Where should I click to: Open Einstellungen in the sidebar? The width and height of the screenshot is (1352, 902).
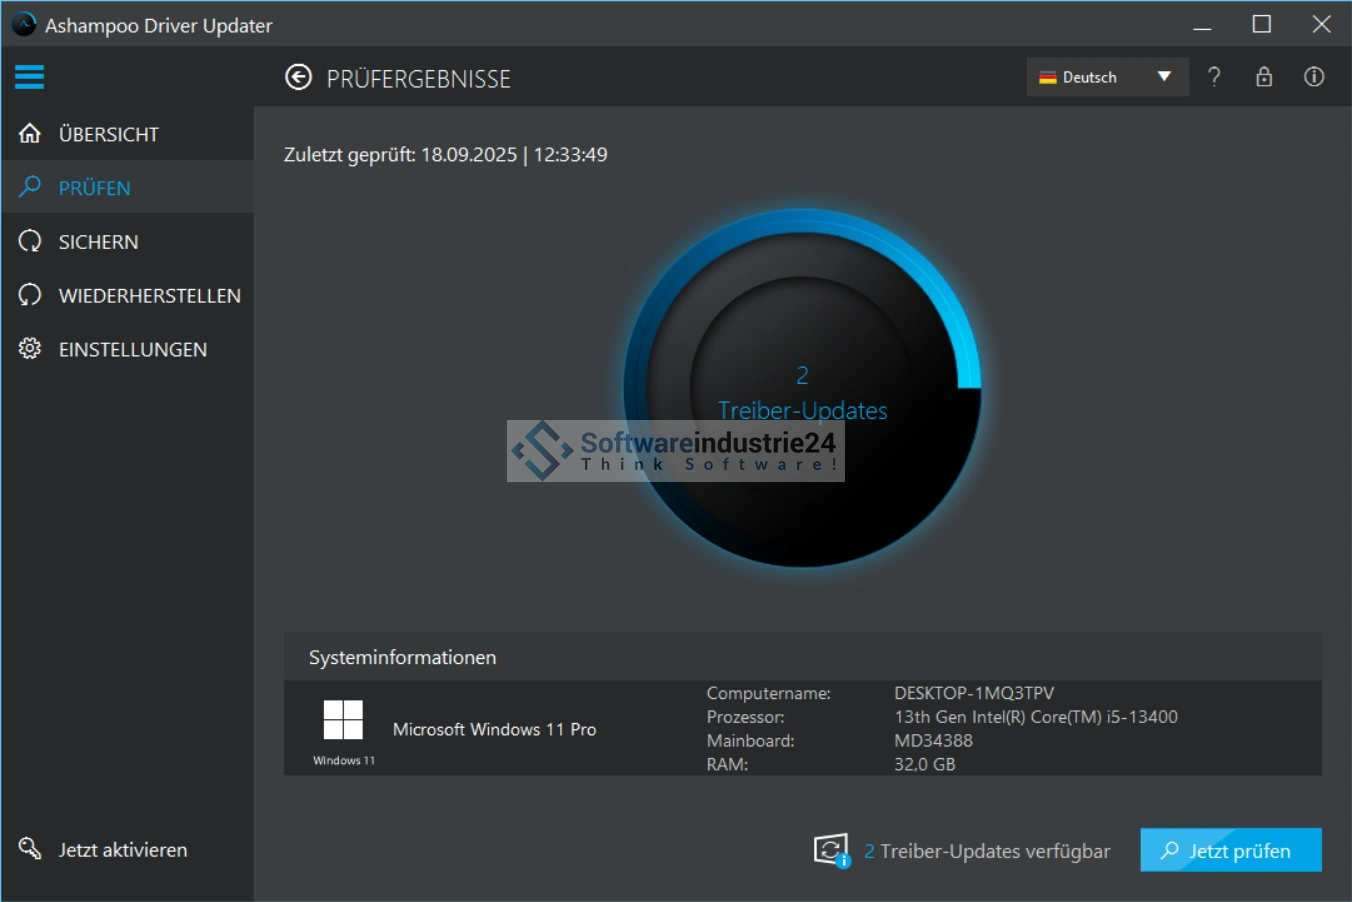pos(132,350)
